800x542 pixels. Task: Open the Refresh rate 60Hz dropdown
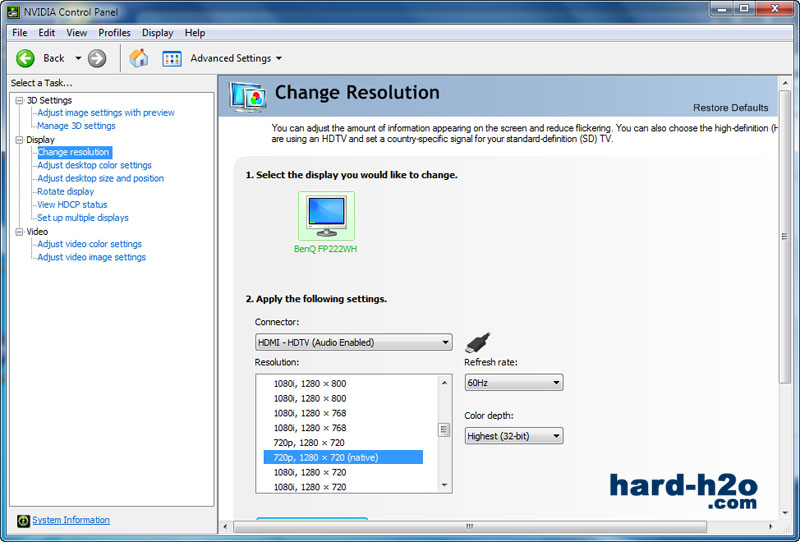tap(514, 383)
